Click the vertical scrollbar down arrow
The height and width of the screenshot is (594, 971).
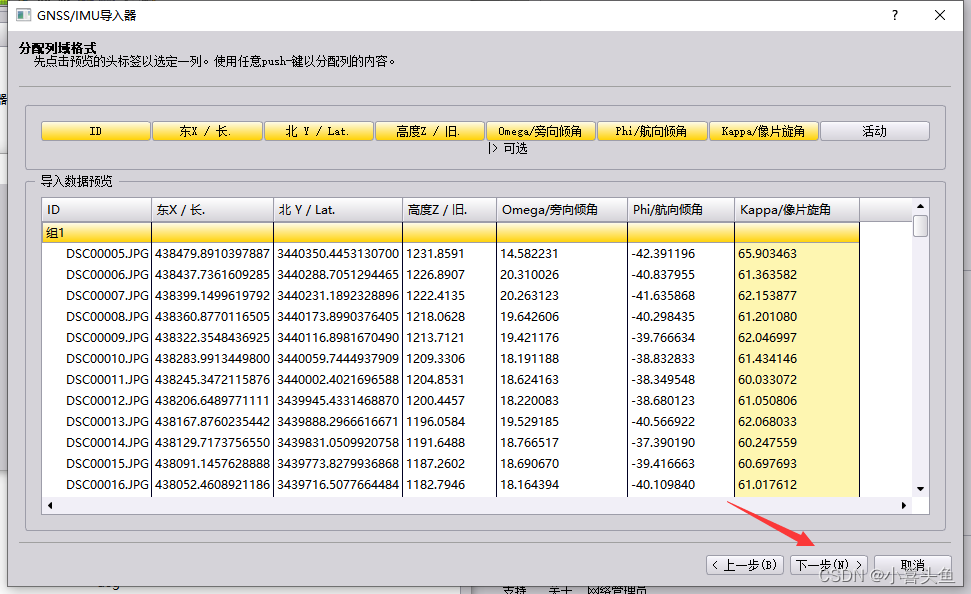tap(922, 488)
